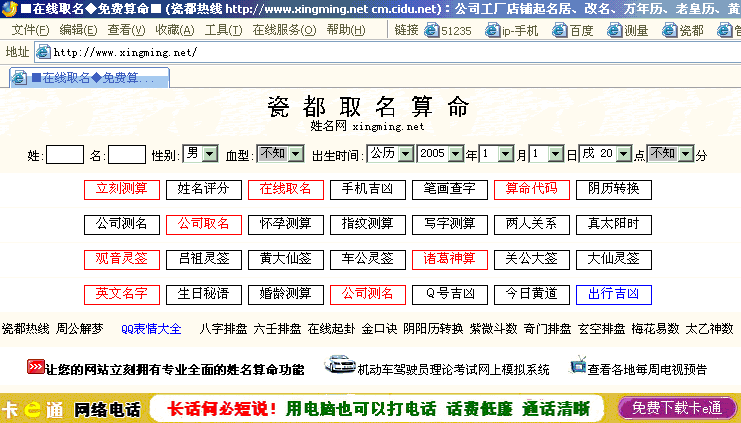Click the 写字测算 button

click(450, 224)
